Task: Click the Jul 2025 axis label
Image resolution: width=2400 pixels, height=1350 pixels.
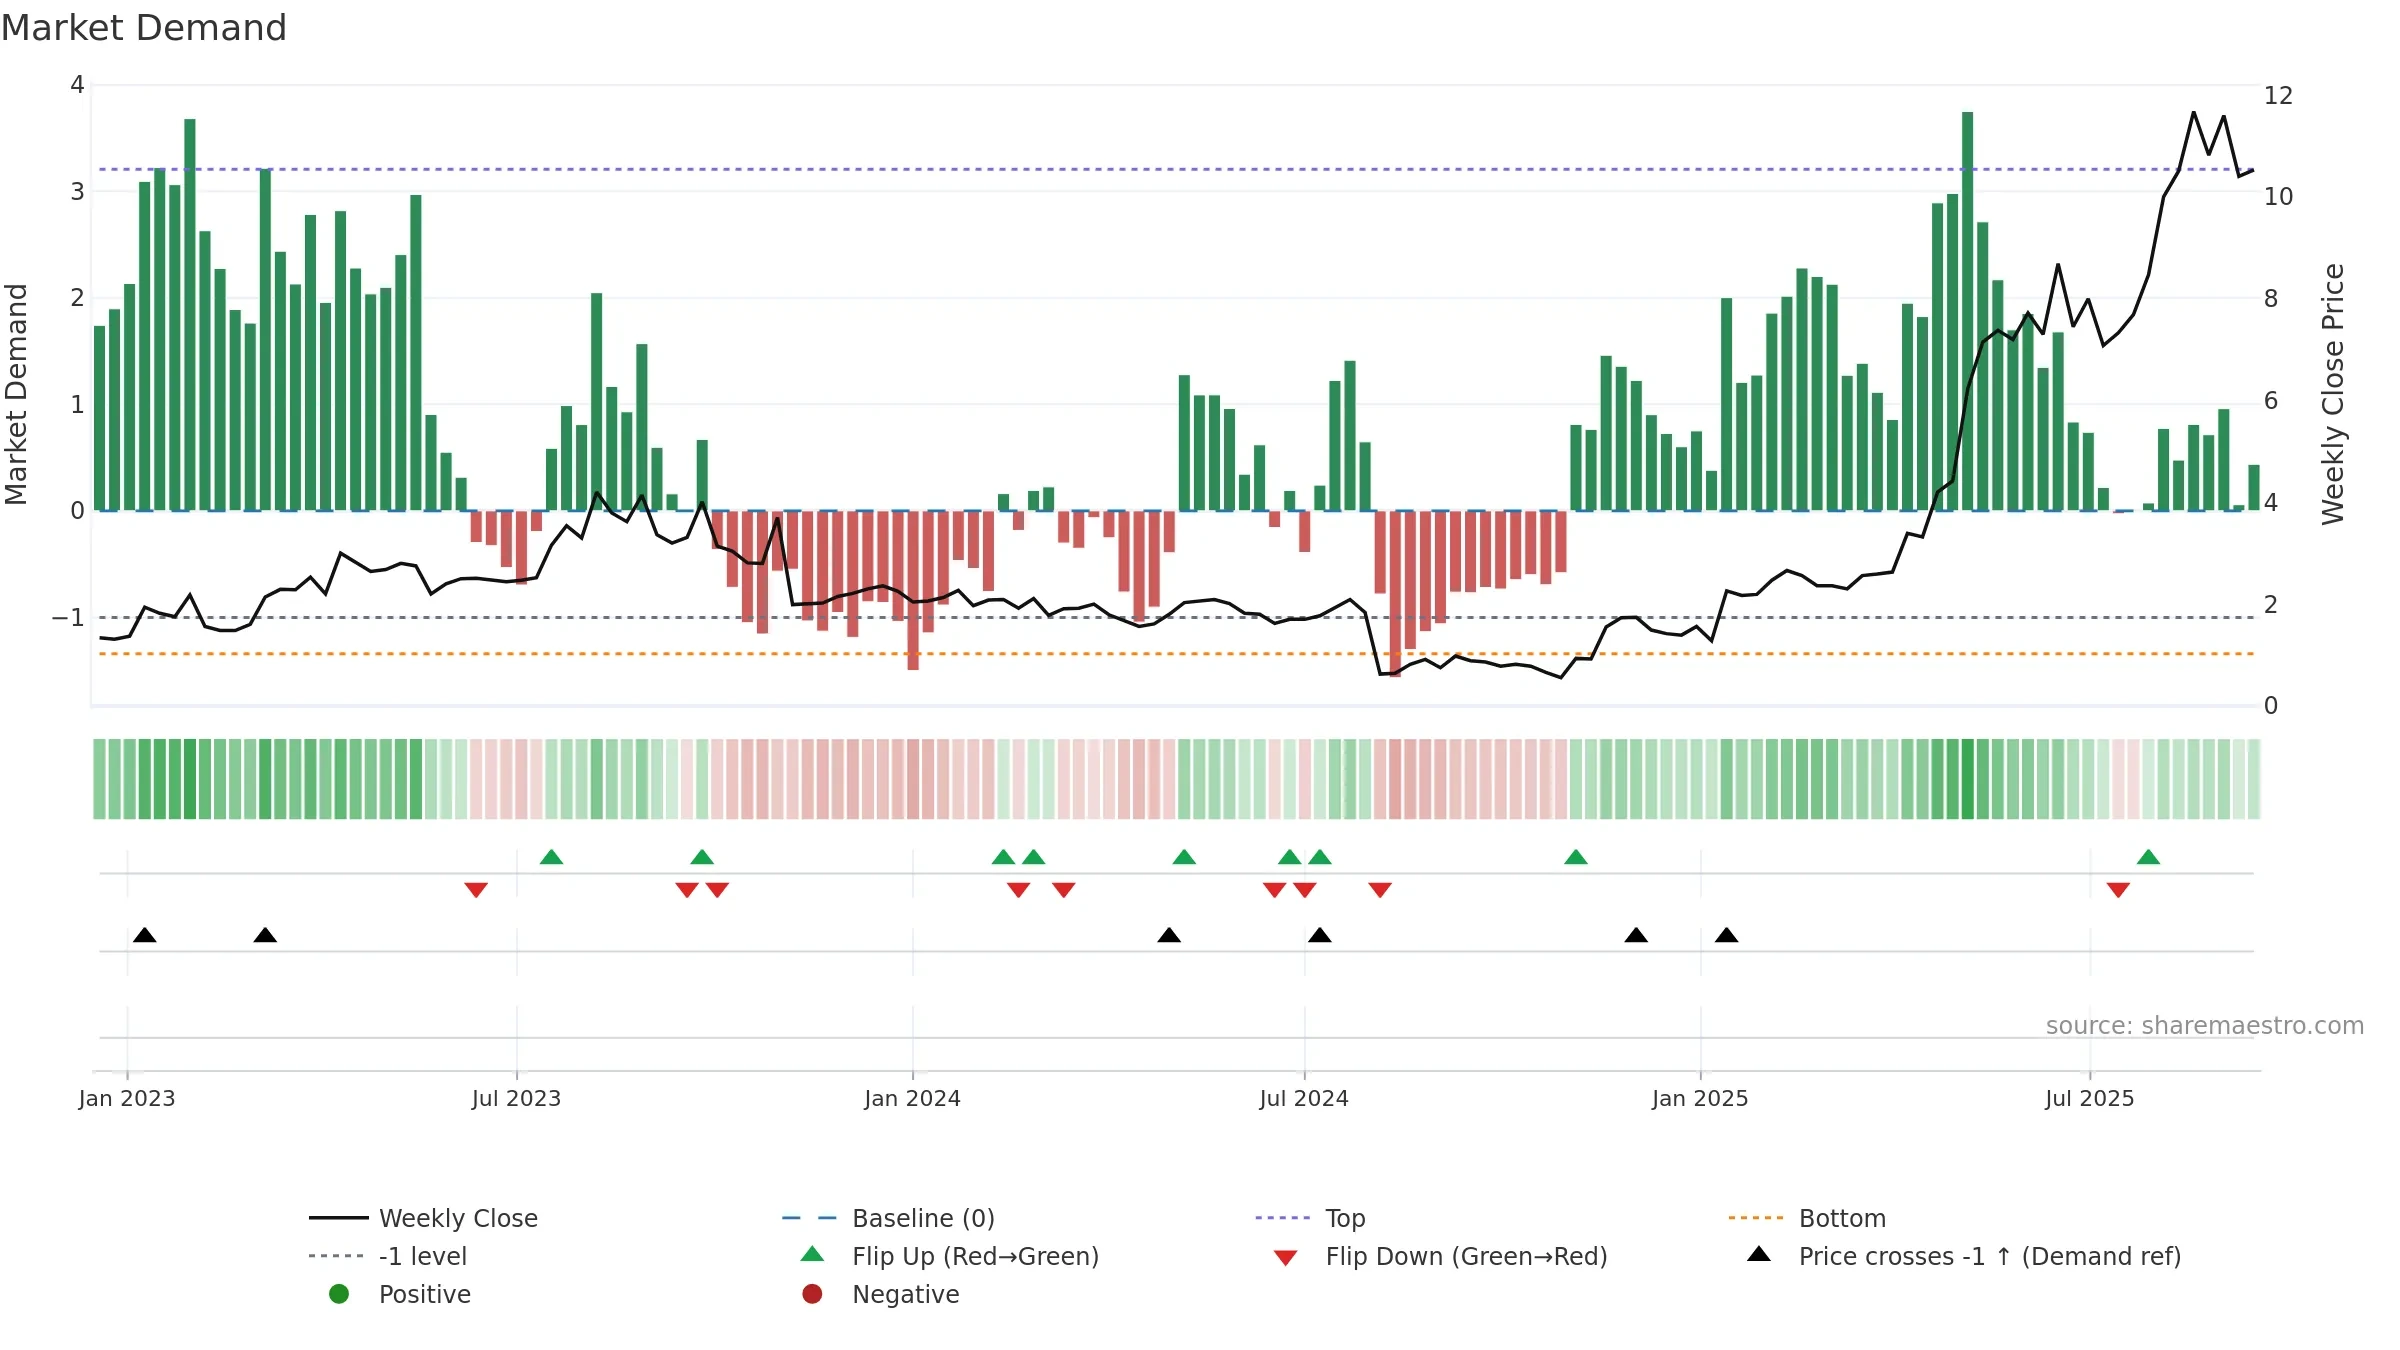Action: 2089,1099
